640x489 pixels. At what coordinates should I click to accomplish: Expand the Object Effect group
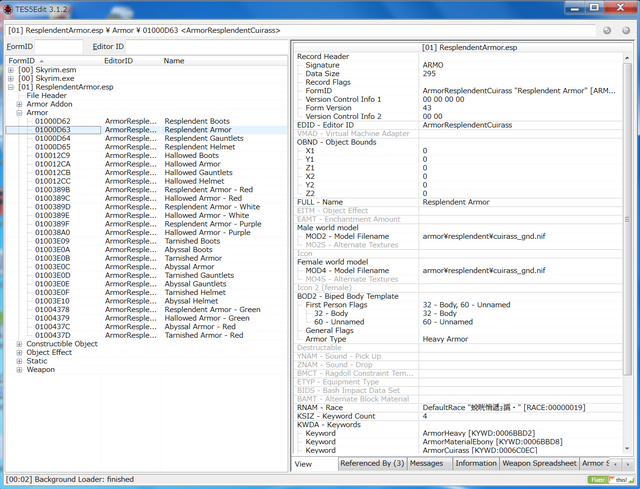pos(19,353)
